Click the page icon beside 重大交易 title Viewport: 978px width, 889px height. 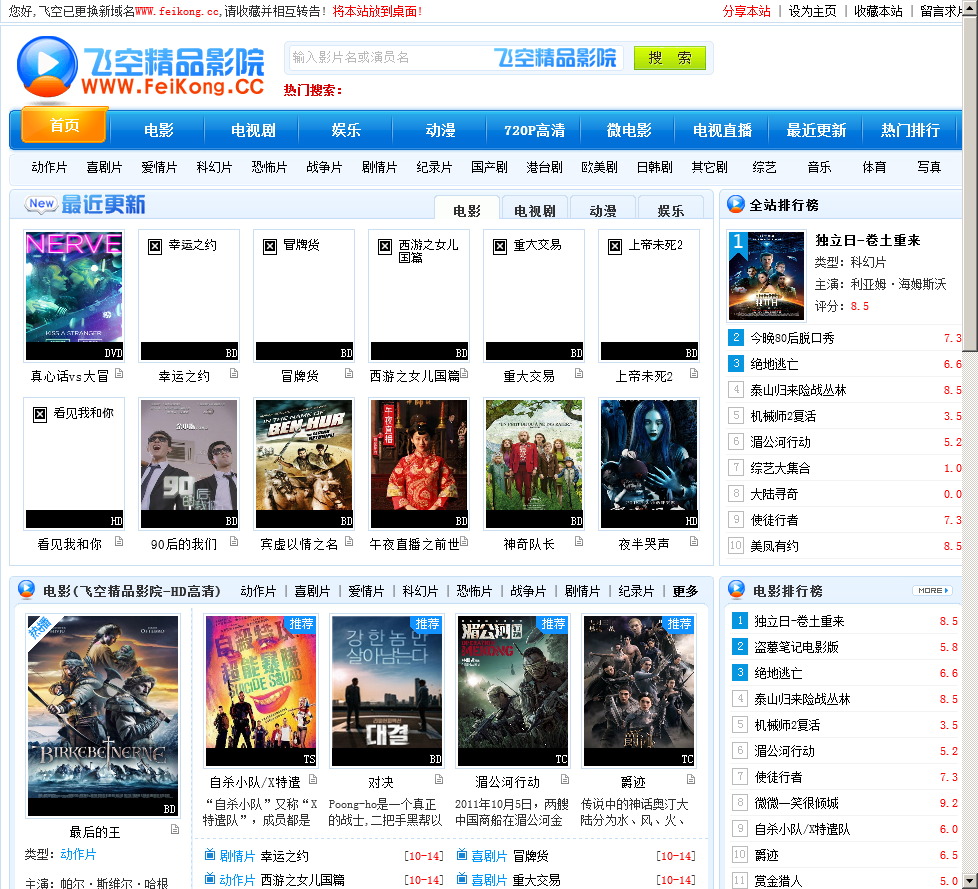(579, 374)
